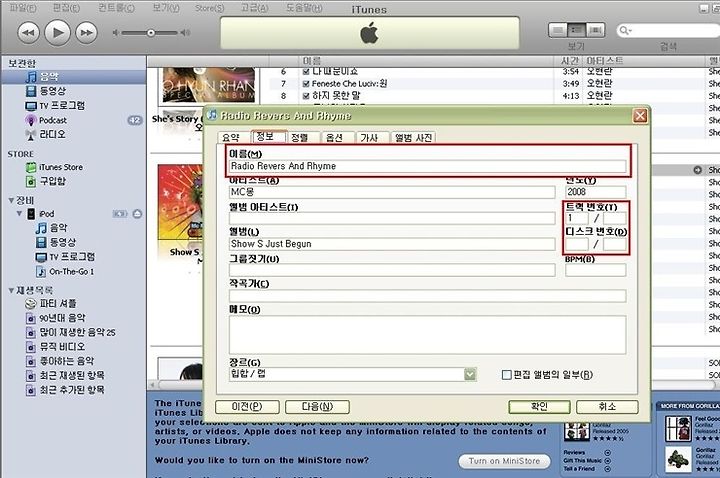Image resolution: width=720 pixels, height=478 pixels.
Task: Click the Previous track rewind button
Action: [28, 33]
